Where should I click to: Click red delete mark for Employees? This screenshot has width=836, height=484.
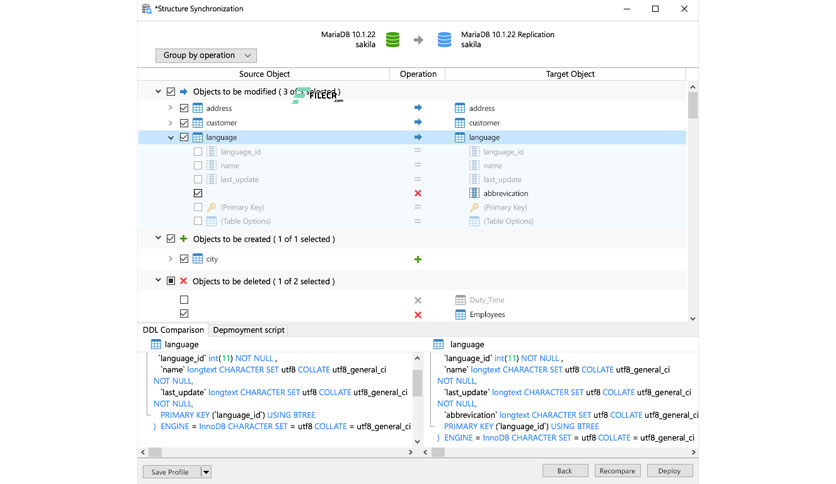(x=418, y=314)
